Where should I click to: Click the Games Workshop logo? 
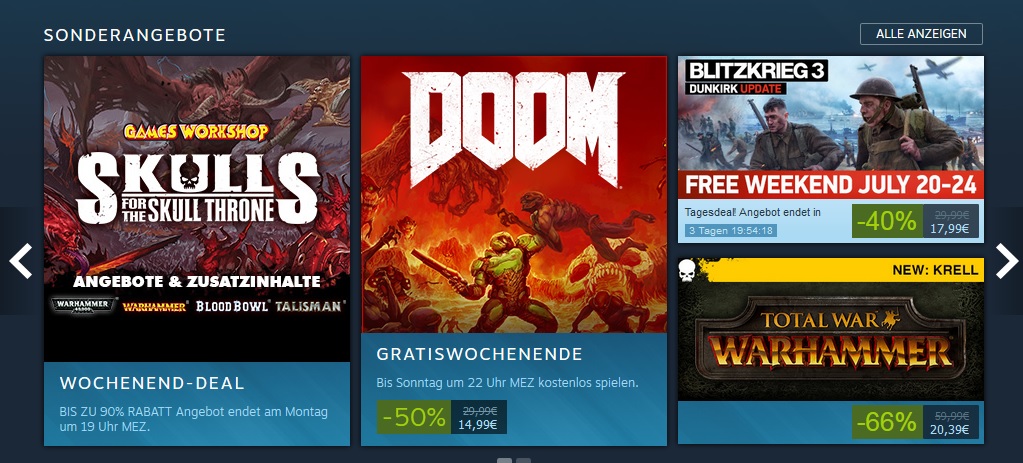point(196,132)
